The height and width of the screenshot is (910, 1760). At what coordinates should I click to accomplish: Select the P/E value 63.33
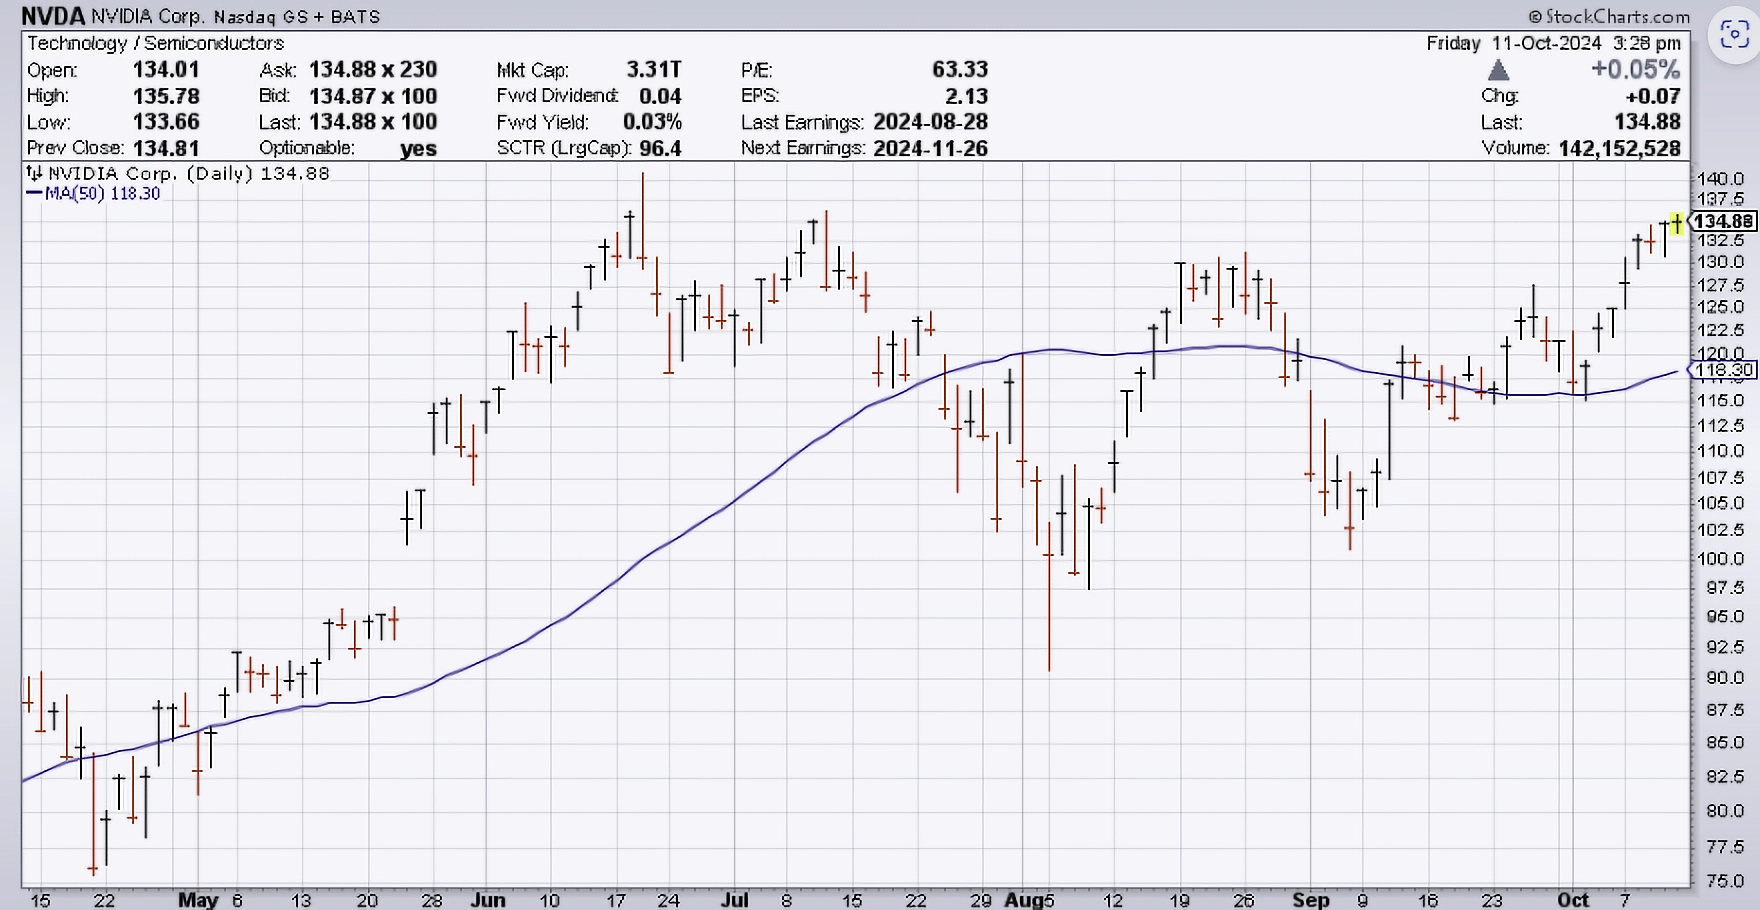[x=960, y=70]
